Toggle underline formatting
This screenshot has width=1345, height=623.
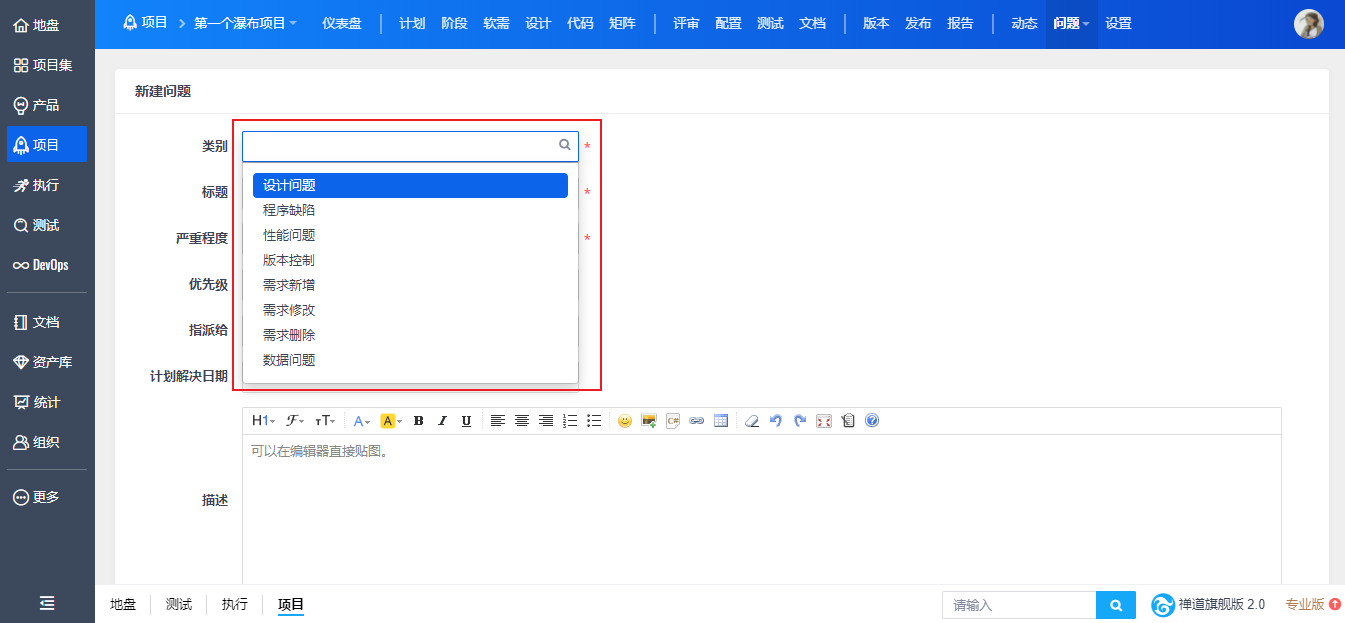coord(467,421)
